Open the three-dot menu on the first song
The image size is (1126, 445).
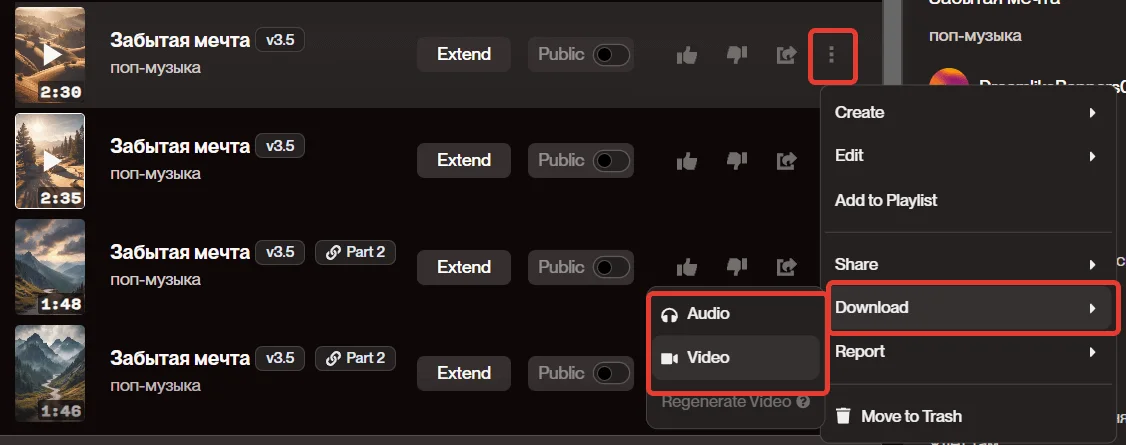(832, 55)
